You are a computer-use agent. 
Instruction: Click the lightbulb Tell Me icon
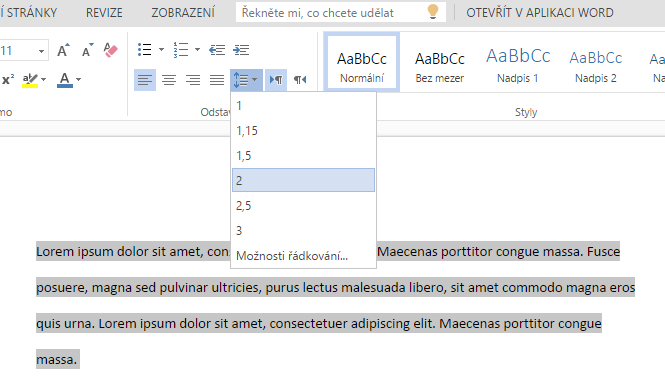(x=433, y=12)
